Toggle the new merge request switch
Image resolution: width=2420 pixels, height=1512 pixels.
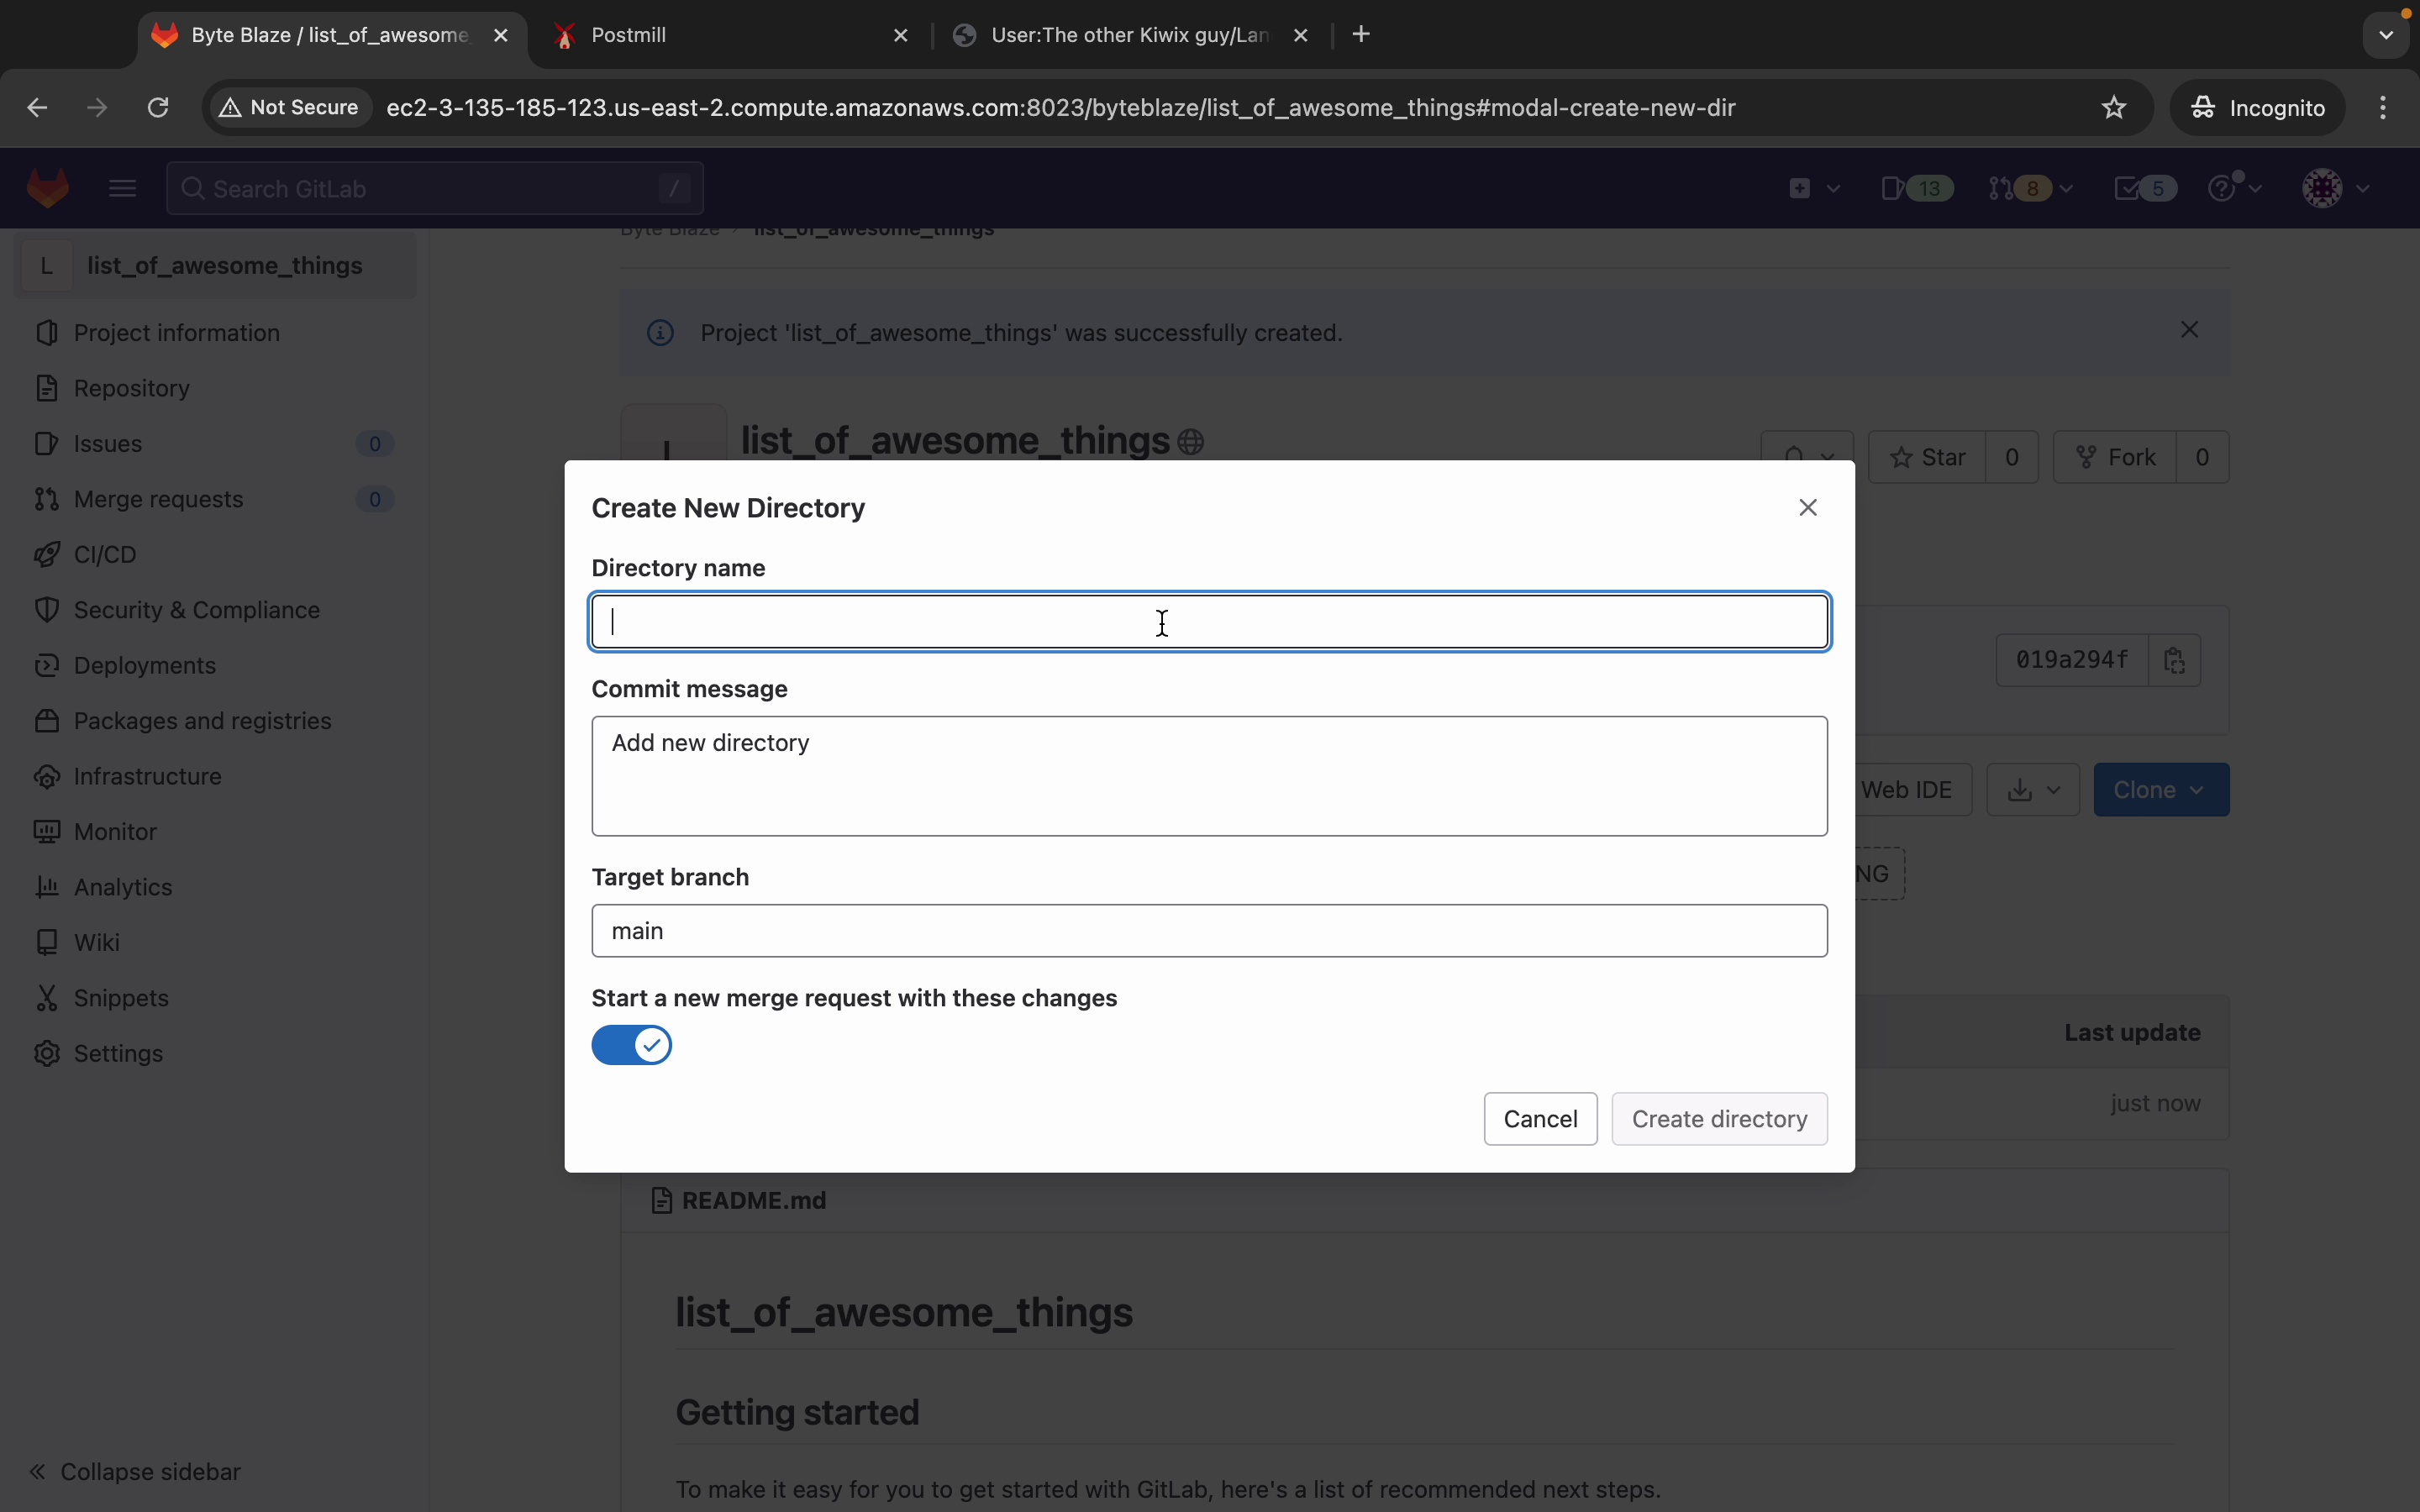631,1045
